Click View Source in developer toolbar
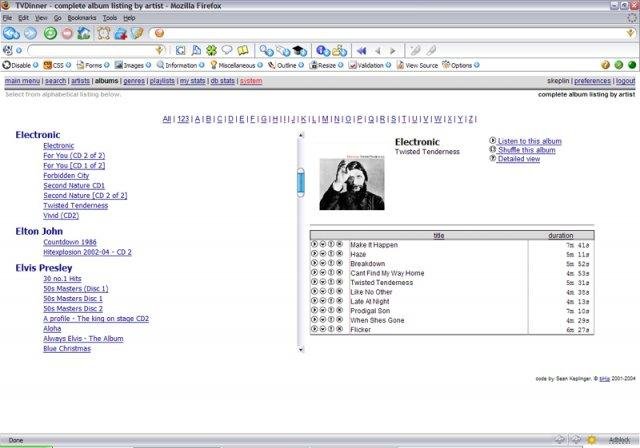640x448 pixels. (x=417, y=65)
